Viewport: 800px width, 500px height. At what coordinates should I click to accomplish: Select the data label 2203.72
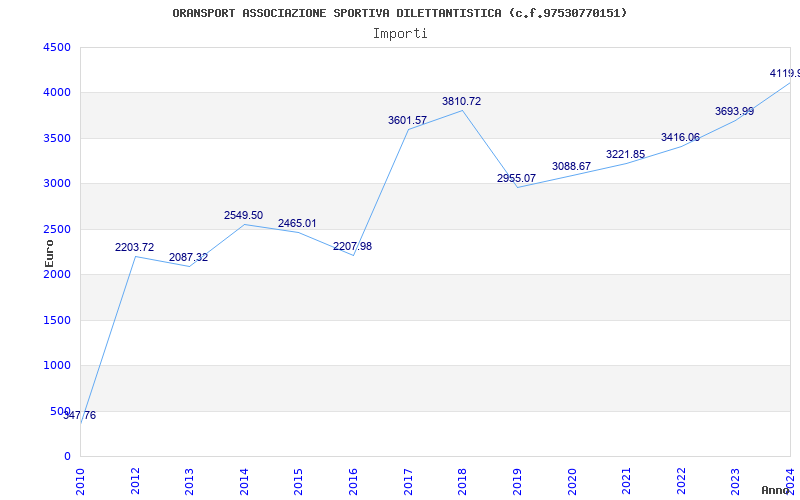134,247
